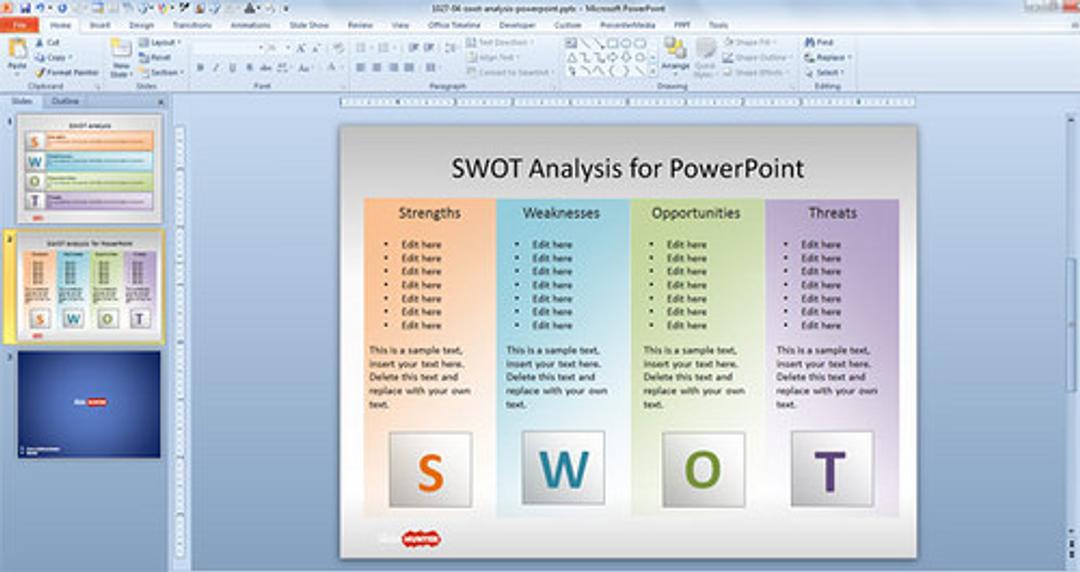Image resolution: width=1080 pixels, height=572 pixels.
Task: Select the text box shape in gallery
Action: point(571,43)
